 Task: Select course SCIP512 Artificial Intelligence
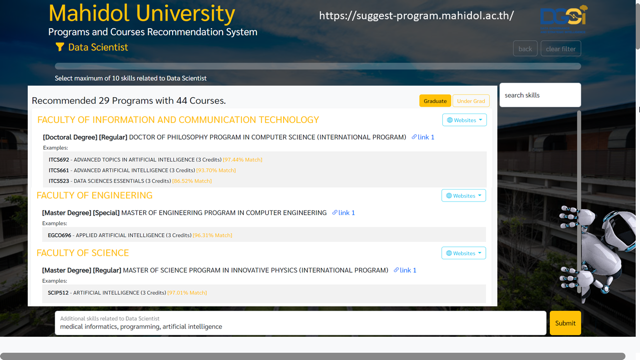pyautogui.click(x=127, y=293)
